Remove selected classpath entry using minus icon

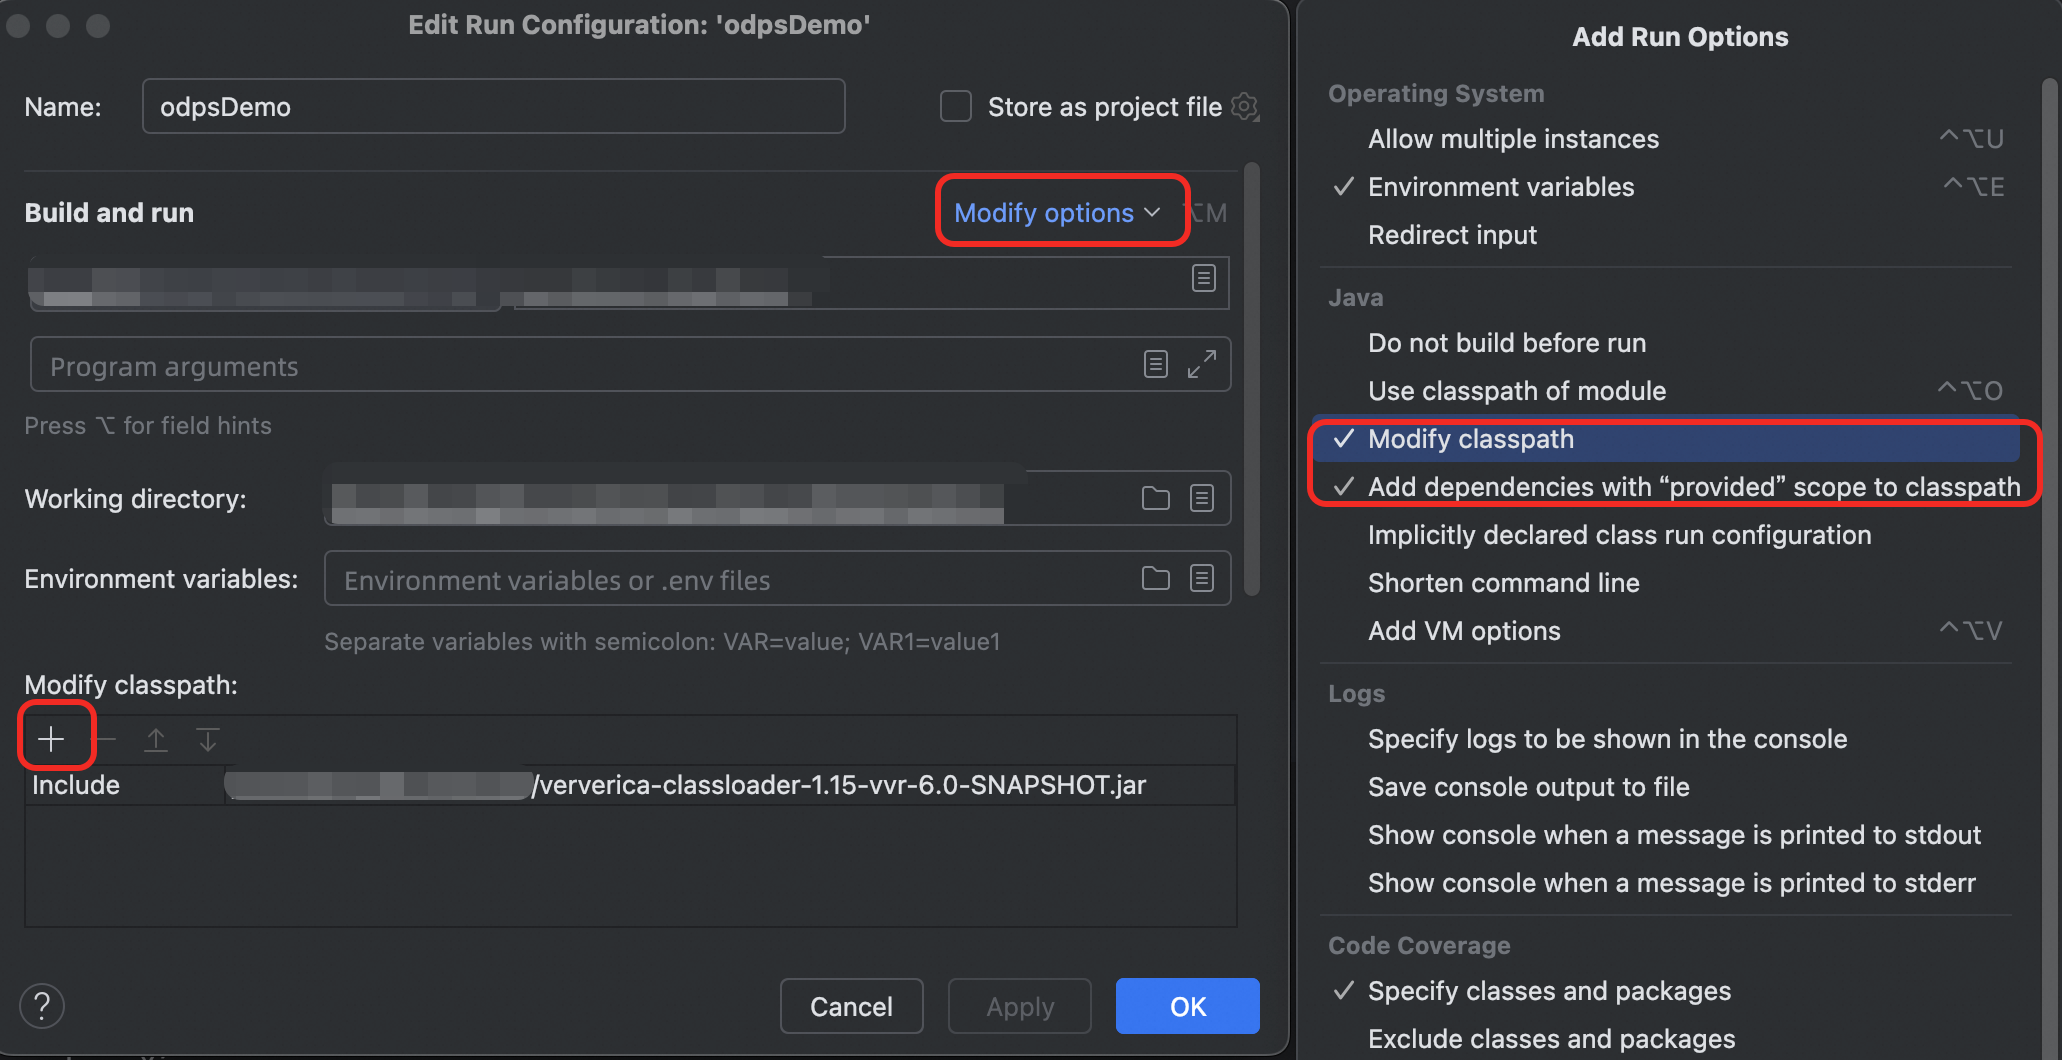[105, 740]
